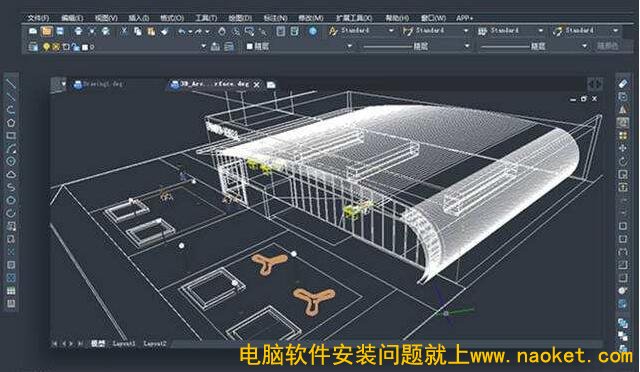Image resolution: width=640 pixels, height=372 pixels.
Task: Click the Copy icon in top toolbar
Action: tap(138, 31)
